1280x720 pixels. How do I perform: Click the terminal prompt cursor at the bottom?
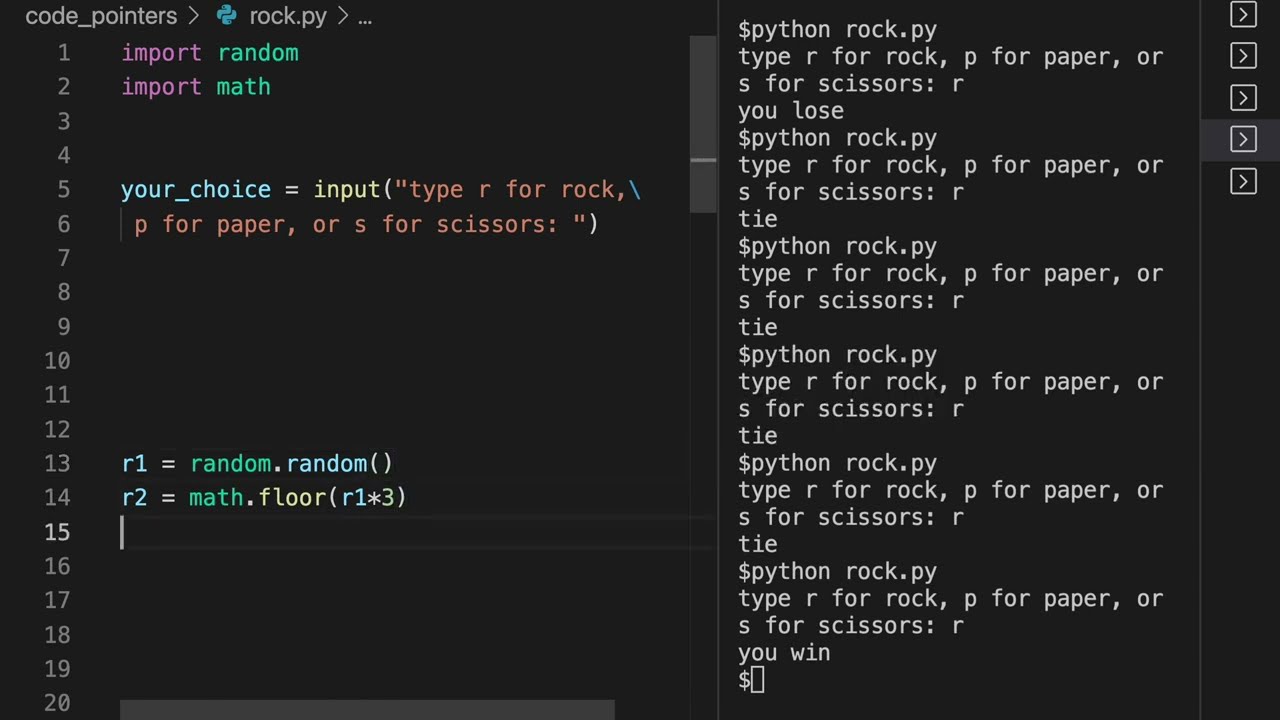coord(757,680)
